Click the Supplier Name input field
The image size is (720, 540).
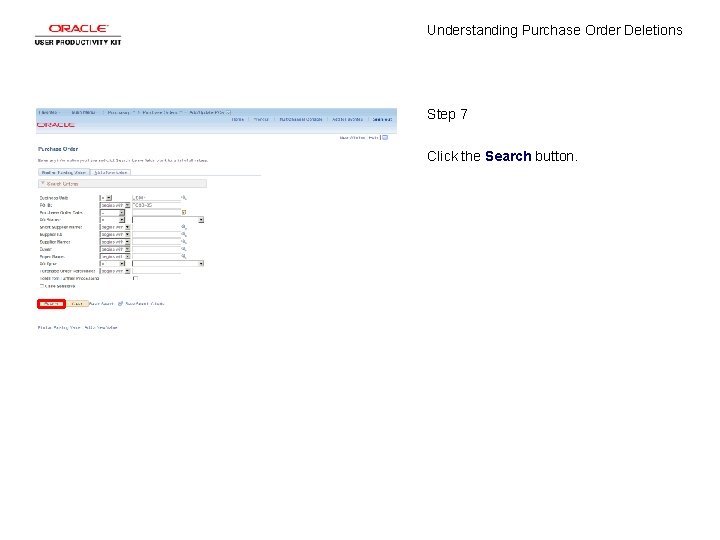click(156, 242)
